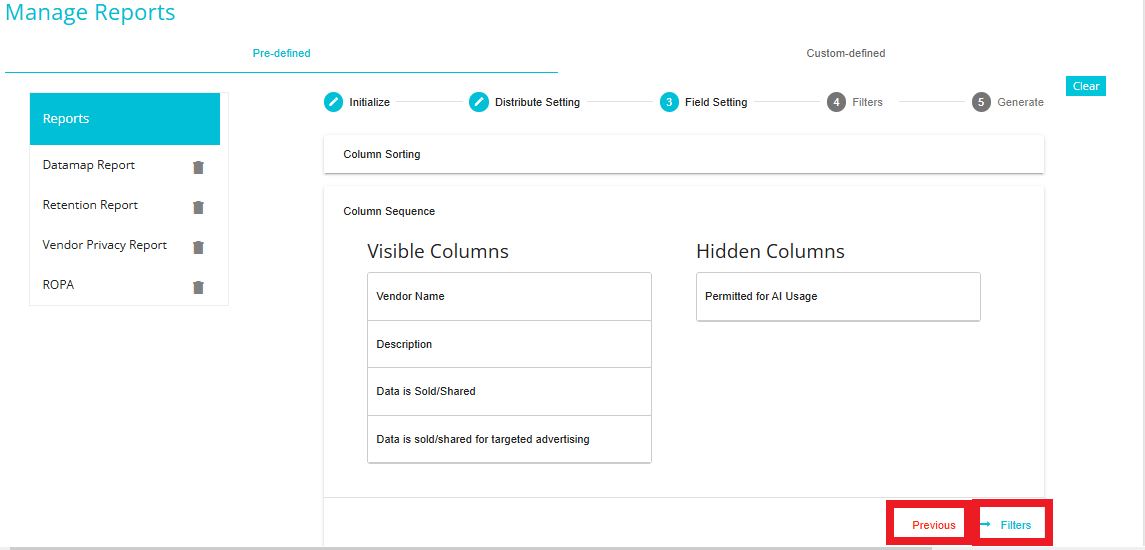Click the Clear button

coord(1086,86)
